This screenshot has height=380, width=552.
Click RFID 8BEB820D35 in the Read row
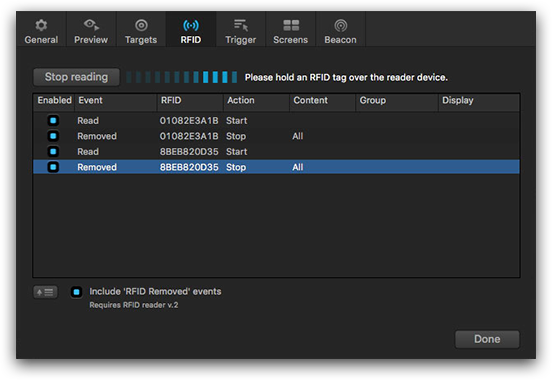tap(189, 152)
